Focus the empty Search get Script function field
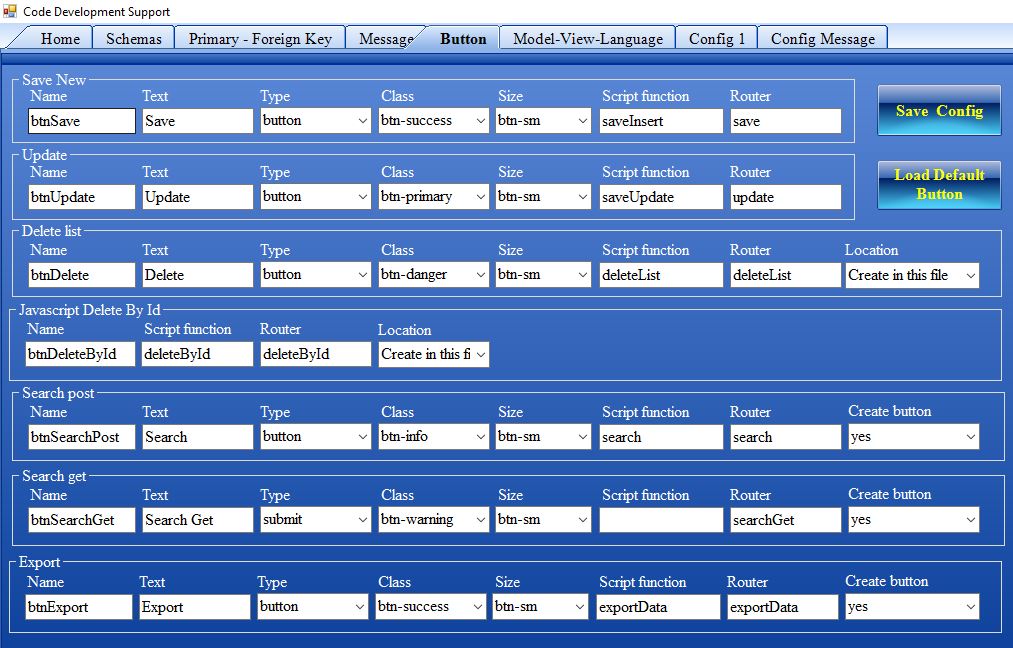1013x648 pixels. tap(660, 520)
